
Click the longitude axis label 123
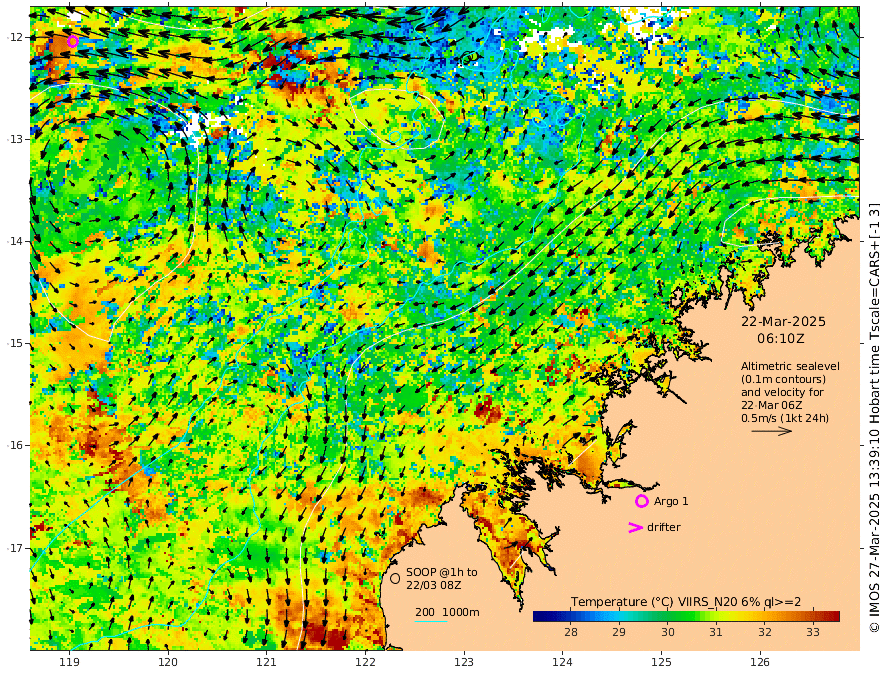coord(464,662)
